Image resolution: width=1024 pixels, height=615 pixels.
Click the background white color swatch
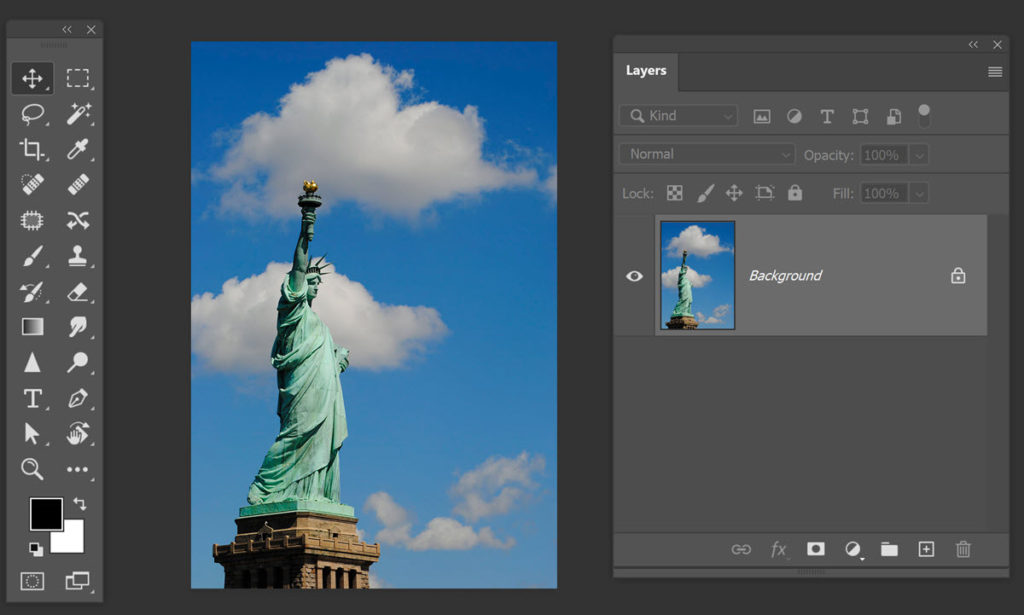(71, 539)
